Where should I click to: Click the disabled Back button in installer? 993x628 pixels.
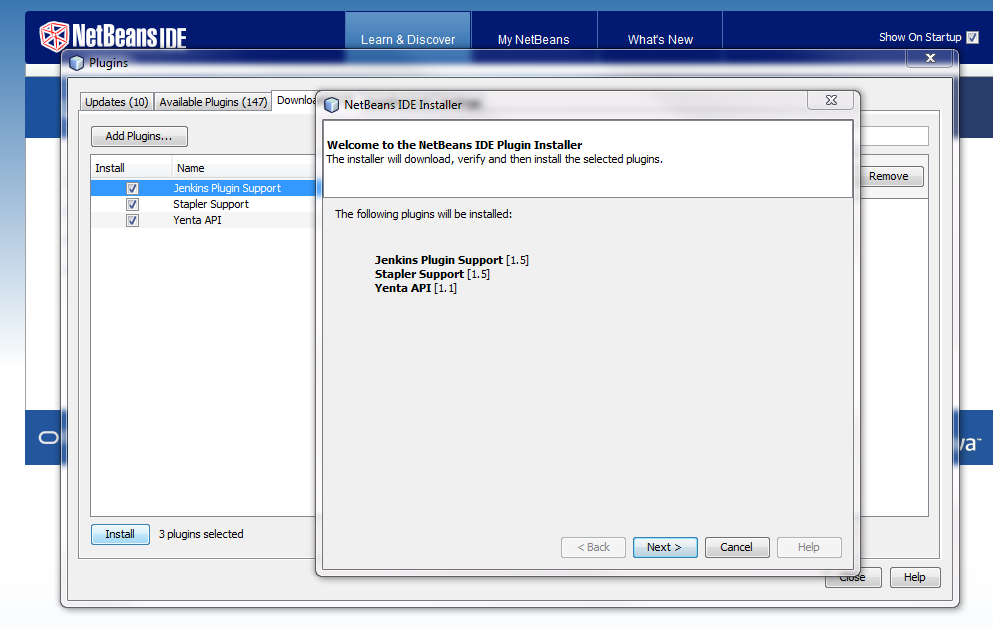coord(593,548)
